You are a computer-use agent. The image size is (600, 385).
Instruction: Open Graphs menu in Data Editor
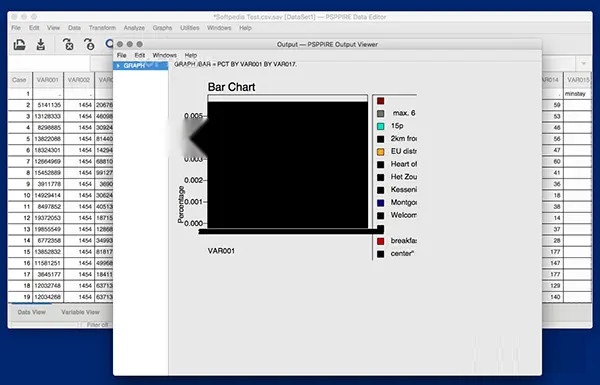coord(162,28)
